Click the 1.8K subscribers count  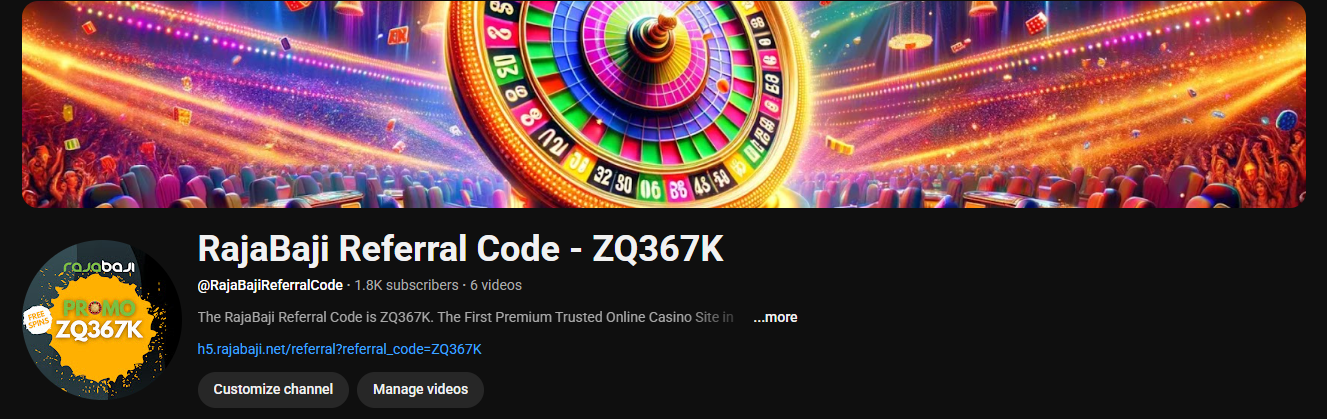click(x=406, y=285)
